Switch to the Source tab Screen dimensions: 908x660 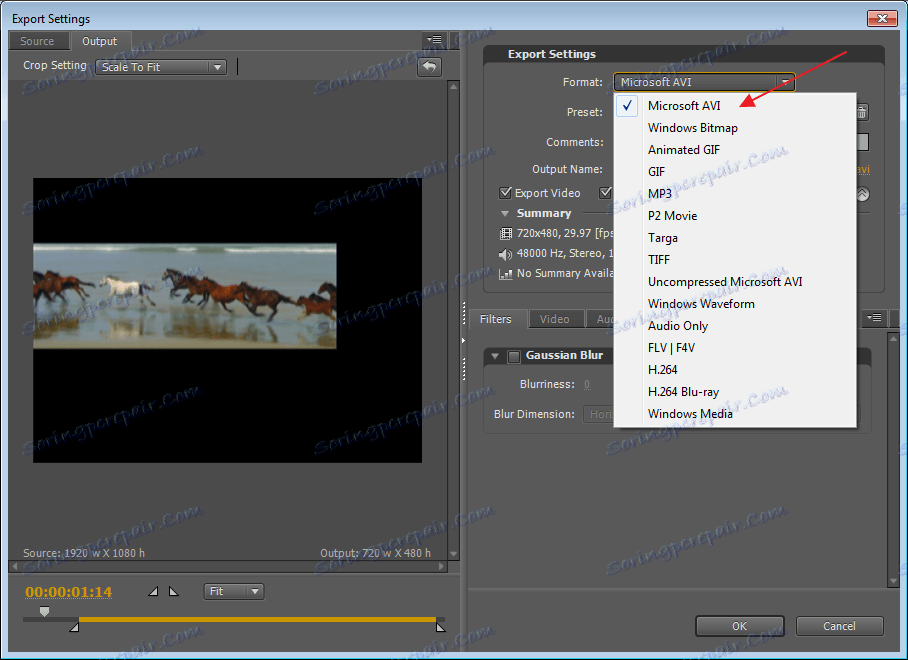click(38, 41)
